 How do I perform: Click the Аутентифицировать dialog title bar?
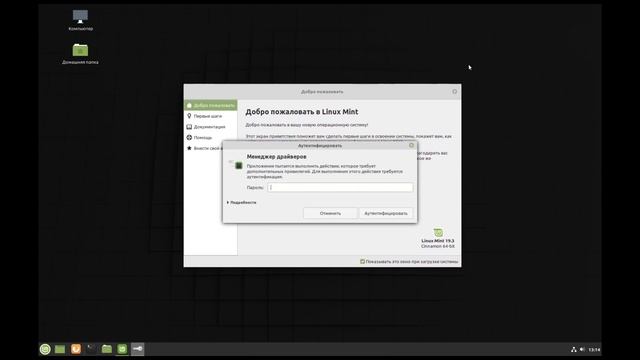click(x=320, y=145)
